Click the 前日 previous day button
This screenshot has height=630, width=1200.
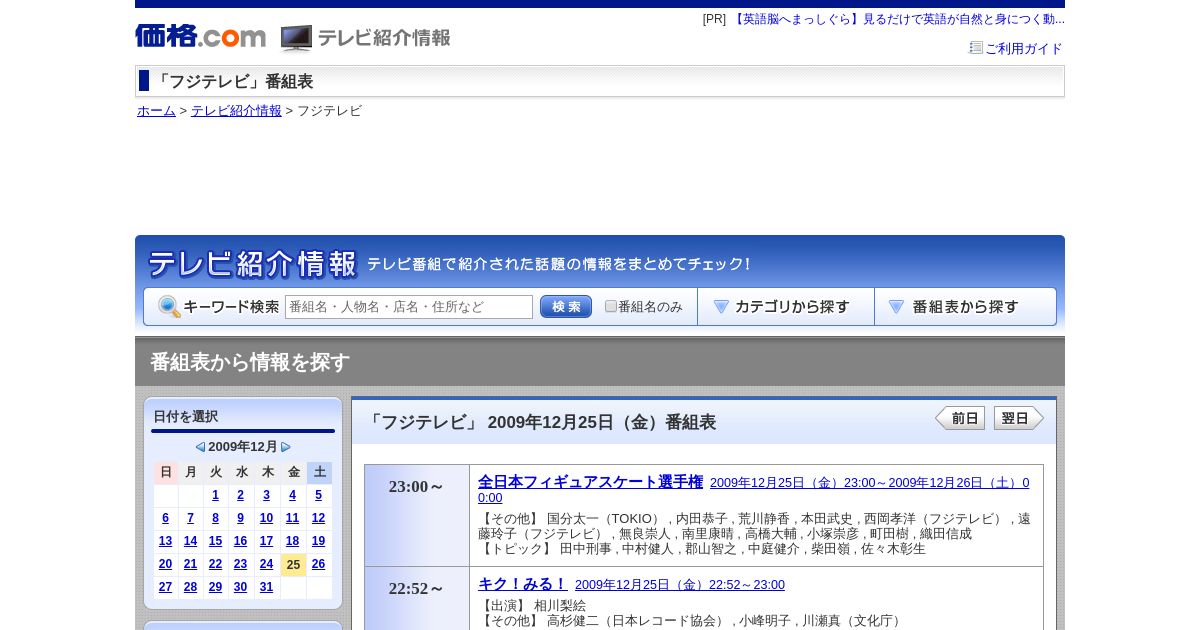point(960,418)
